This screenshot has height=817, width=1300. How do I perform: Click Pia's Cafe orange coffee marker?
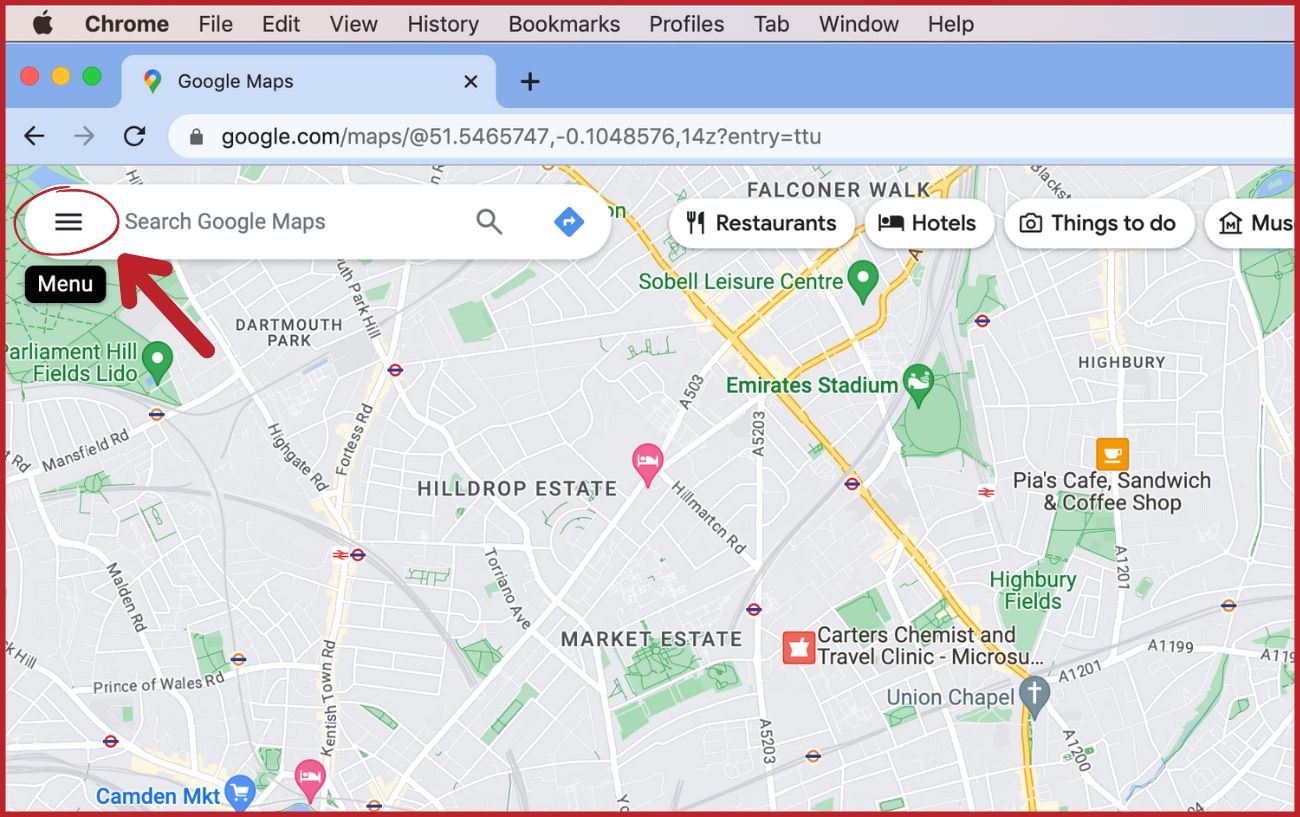(x=1112, y=454)
